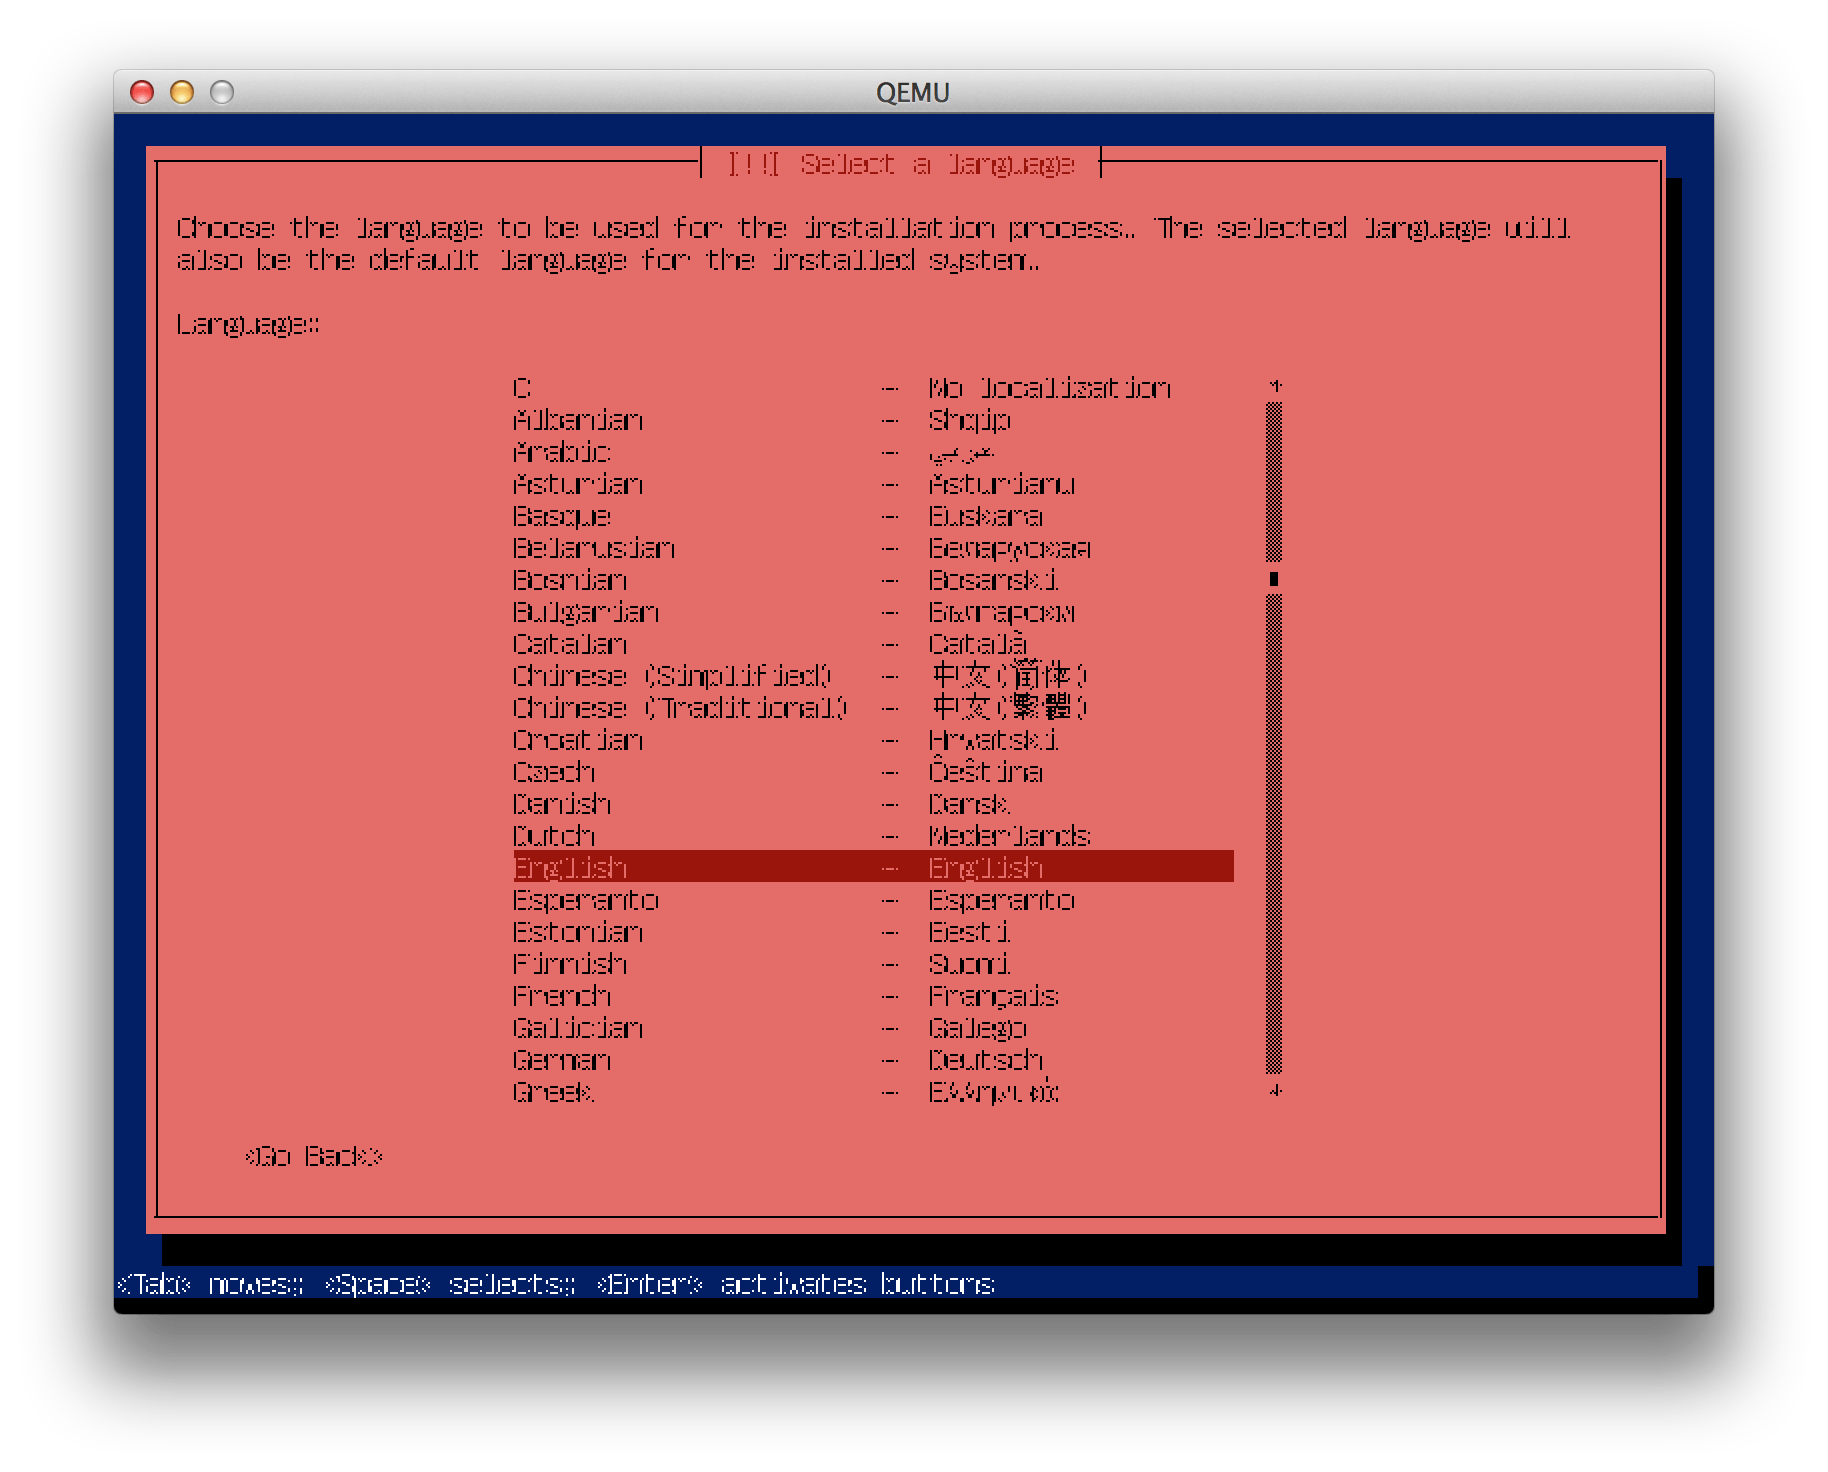Choose Albanian from the language list
This screenshot has width=1828, height=1472.
[873, 419]
